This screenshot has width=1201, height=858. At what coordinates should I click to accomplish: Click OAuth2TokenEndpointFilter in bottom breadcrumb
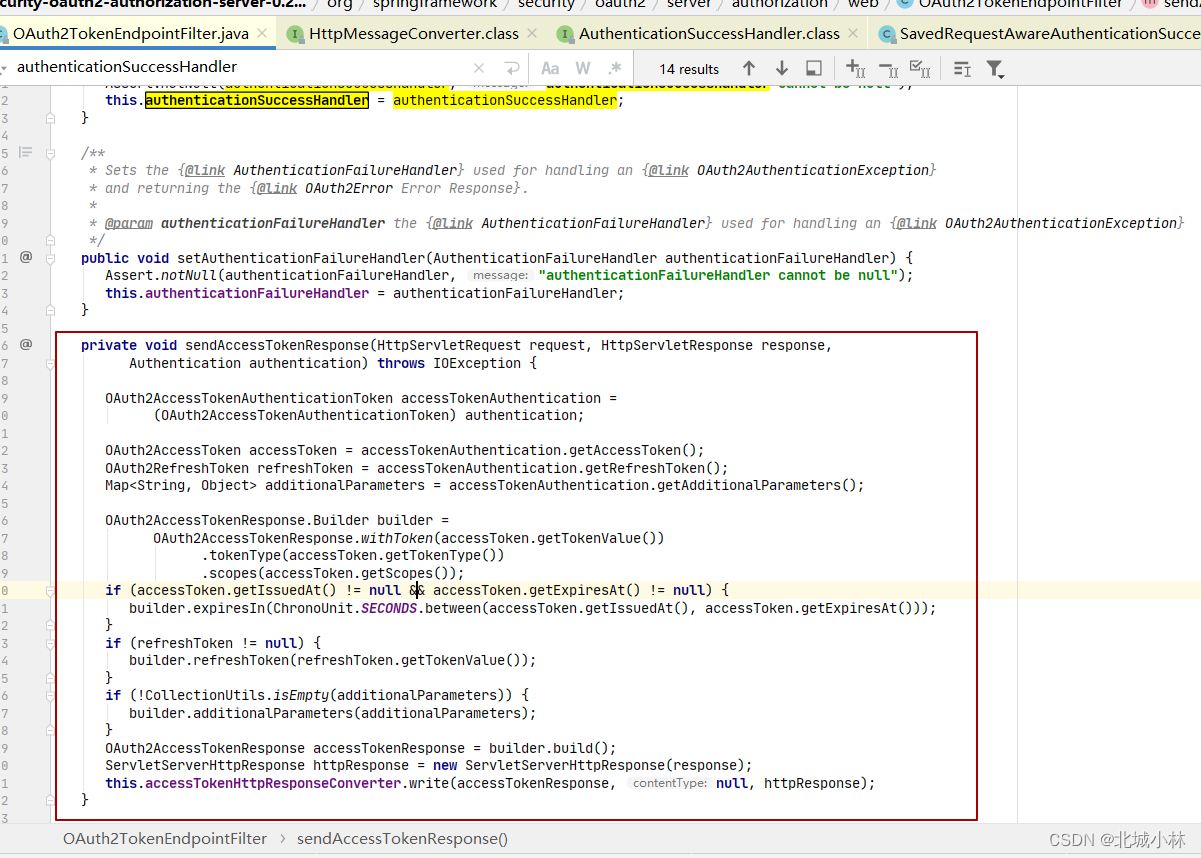(165, 839)
